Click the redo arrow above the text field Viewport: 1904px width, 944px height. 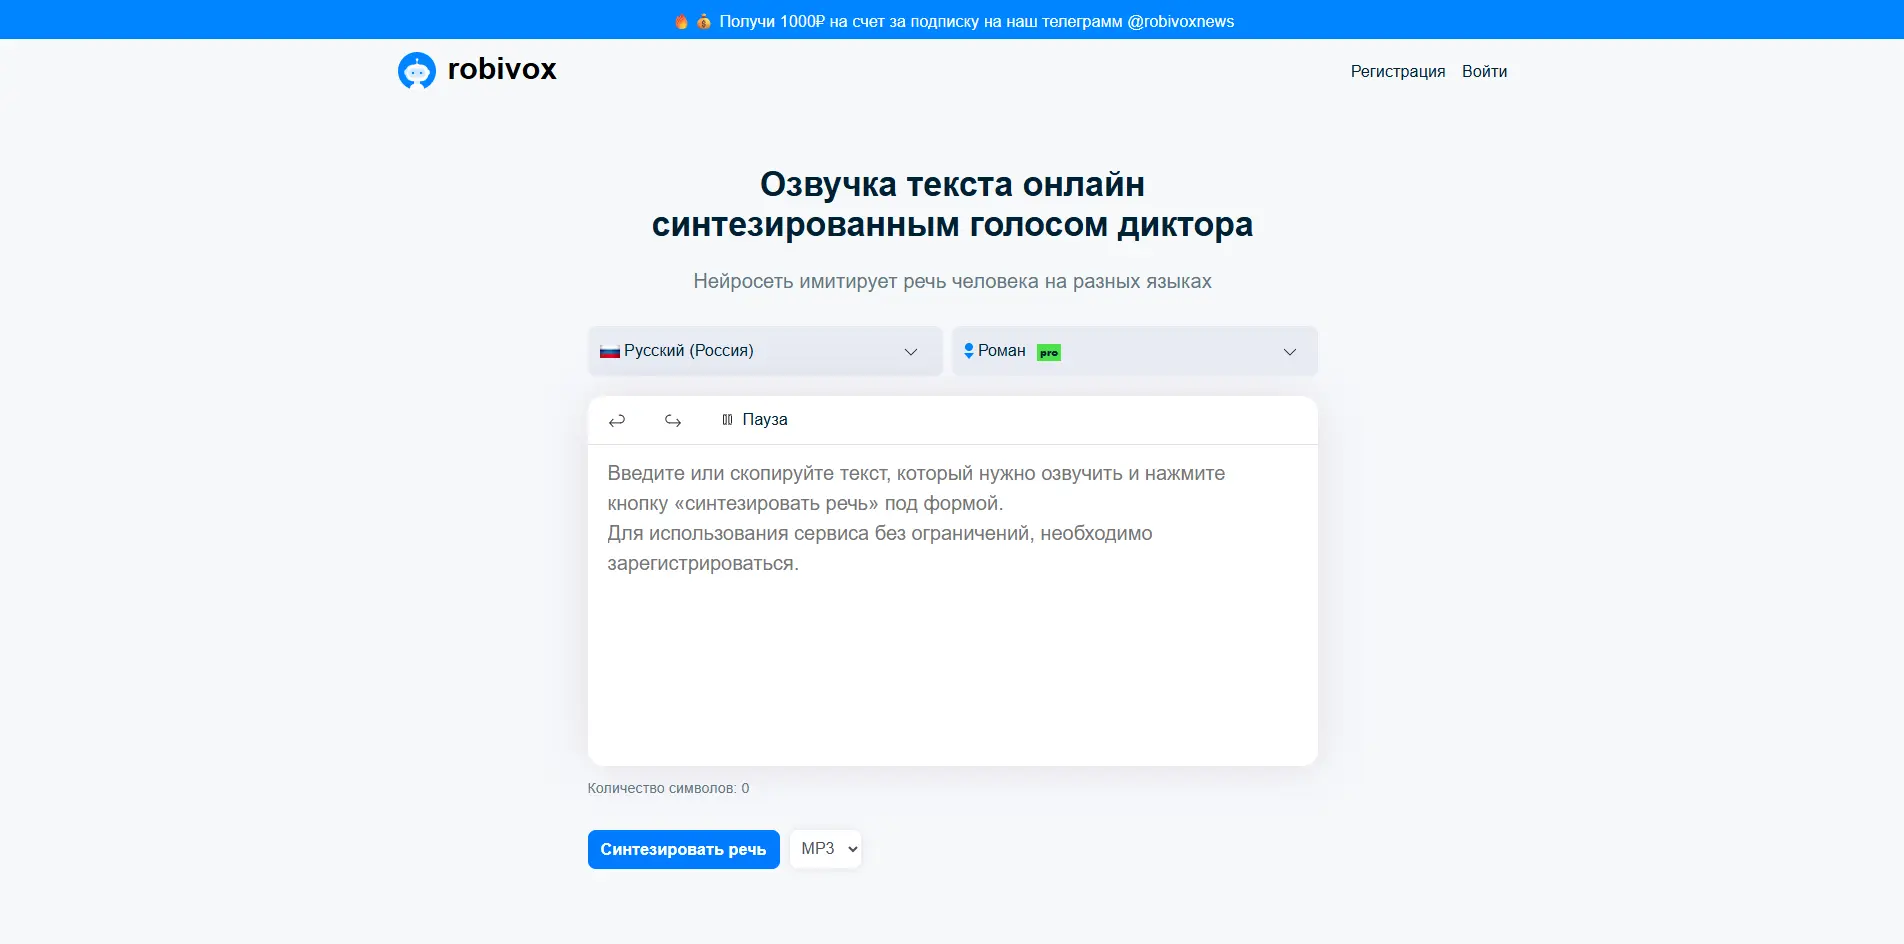click(x=672, y=420)
